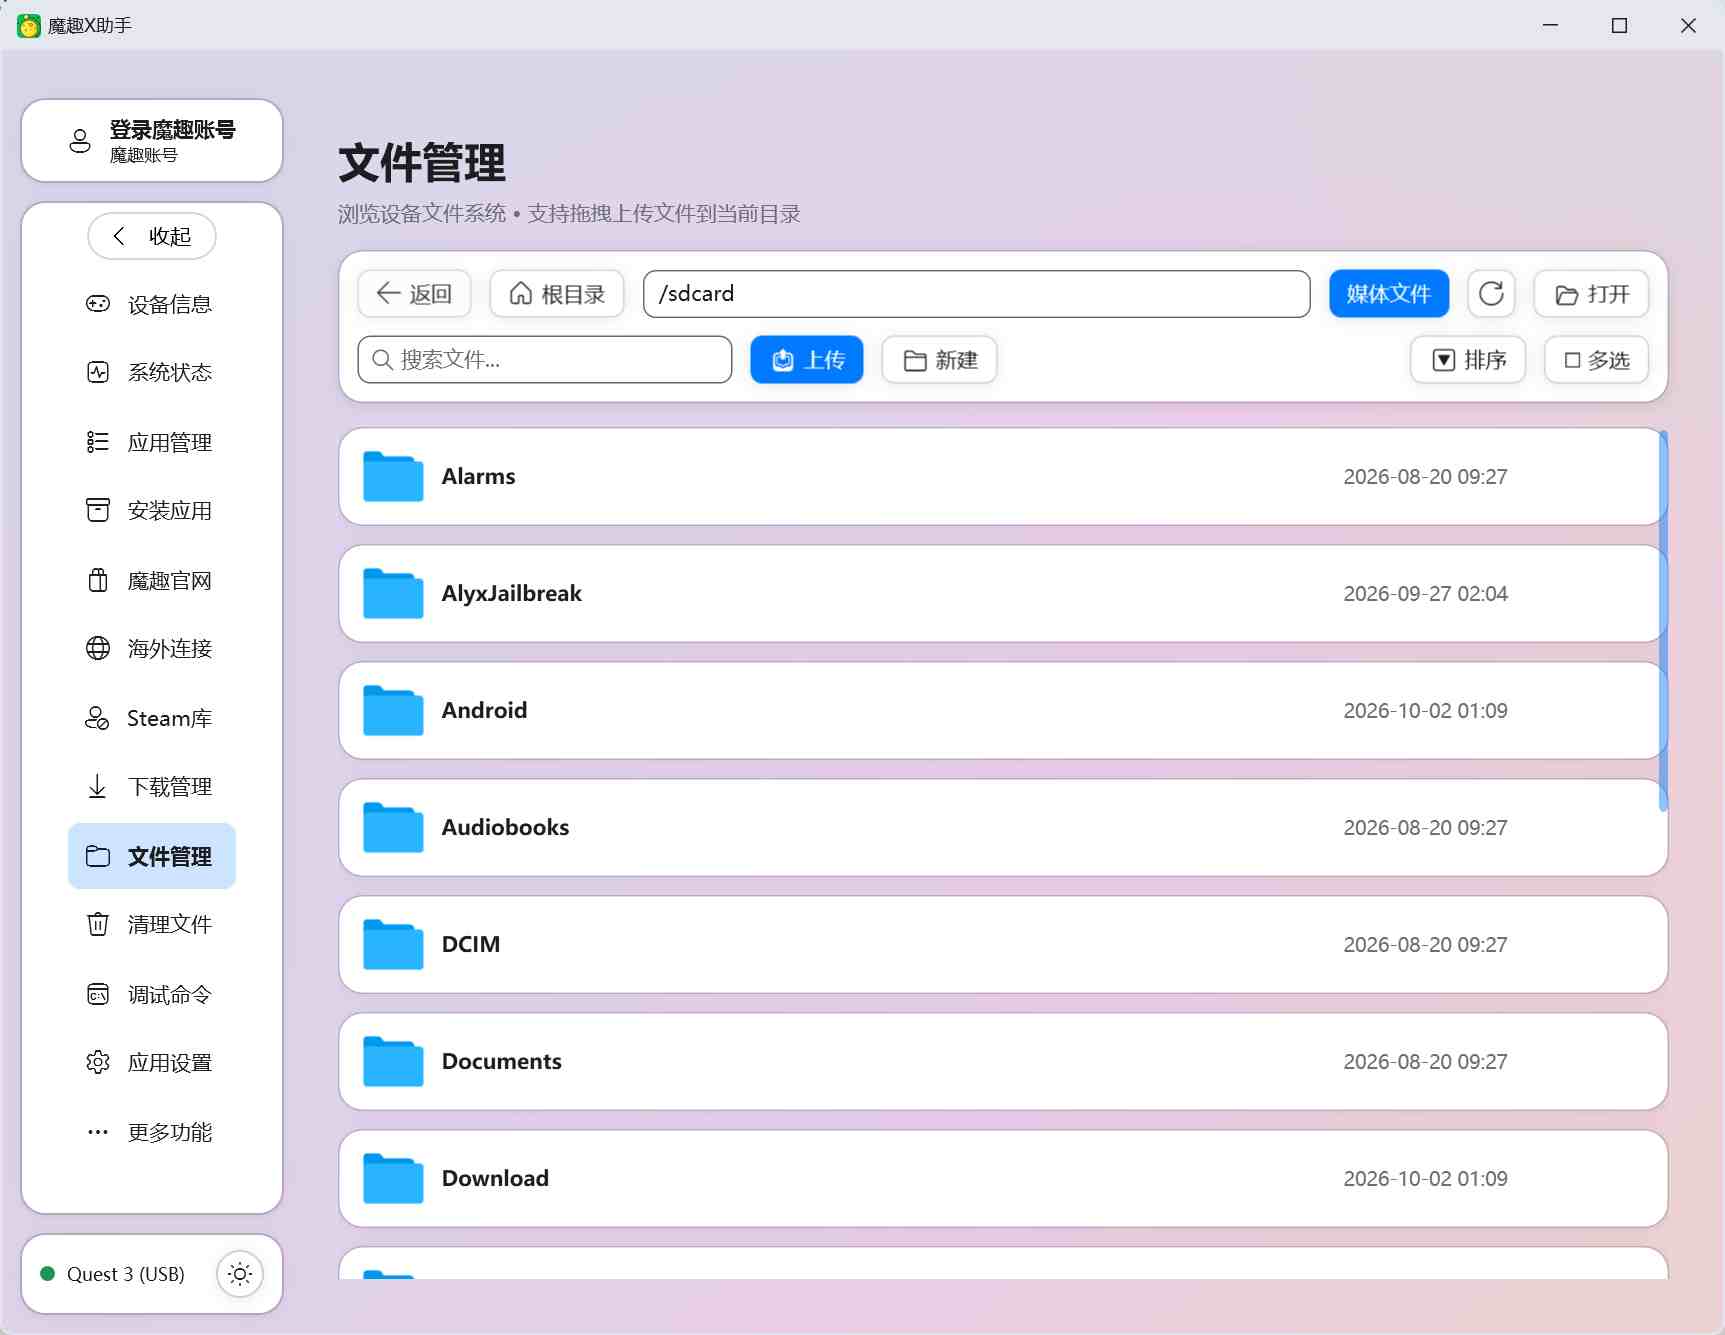Viewport: 1725px width, 1335px height.
Task: Click the 海外连接 globe icon
Action: 98,648
